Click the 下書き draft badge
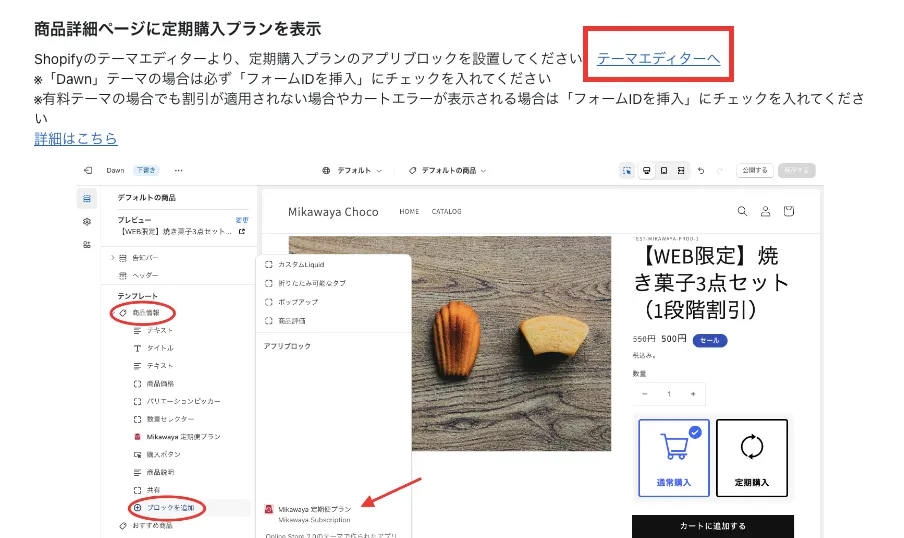This screenshot has width=904, height=538. coord(146,170)
